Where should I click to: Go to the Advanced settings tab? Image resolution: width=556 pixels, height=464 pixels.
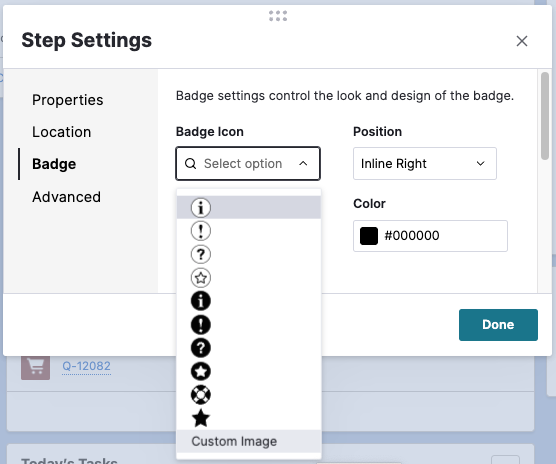click(67, 197)
